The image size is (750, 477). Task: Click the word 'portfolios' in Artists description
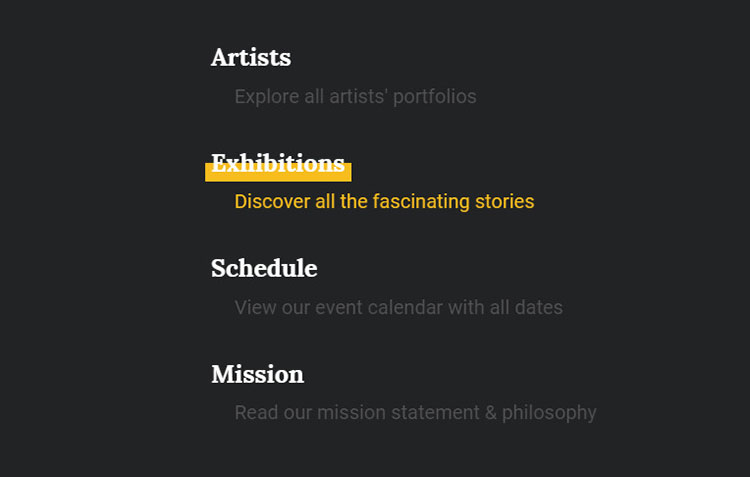[x=435, y=97]
